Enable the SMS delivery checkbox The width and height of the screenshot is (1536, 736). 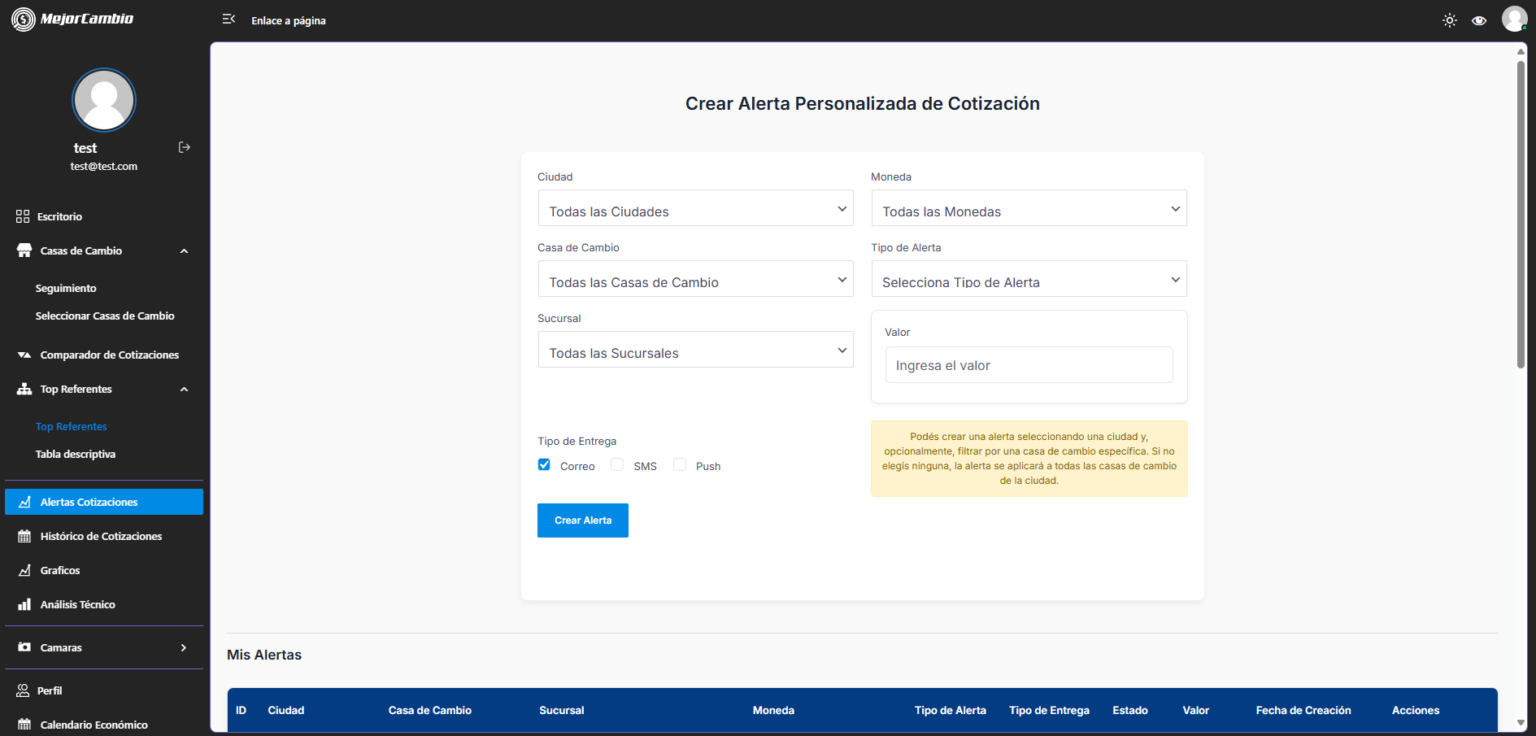(617, 464)
